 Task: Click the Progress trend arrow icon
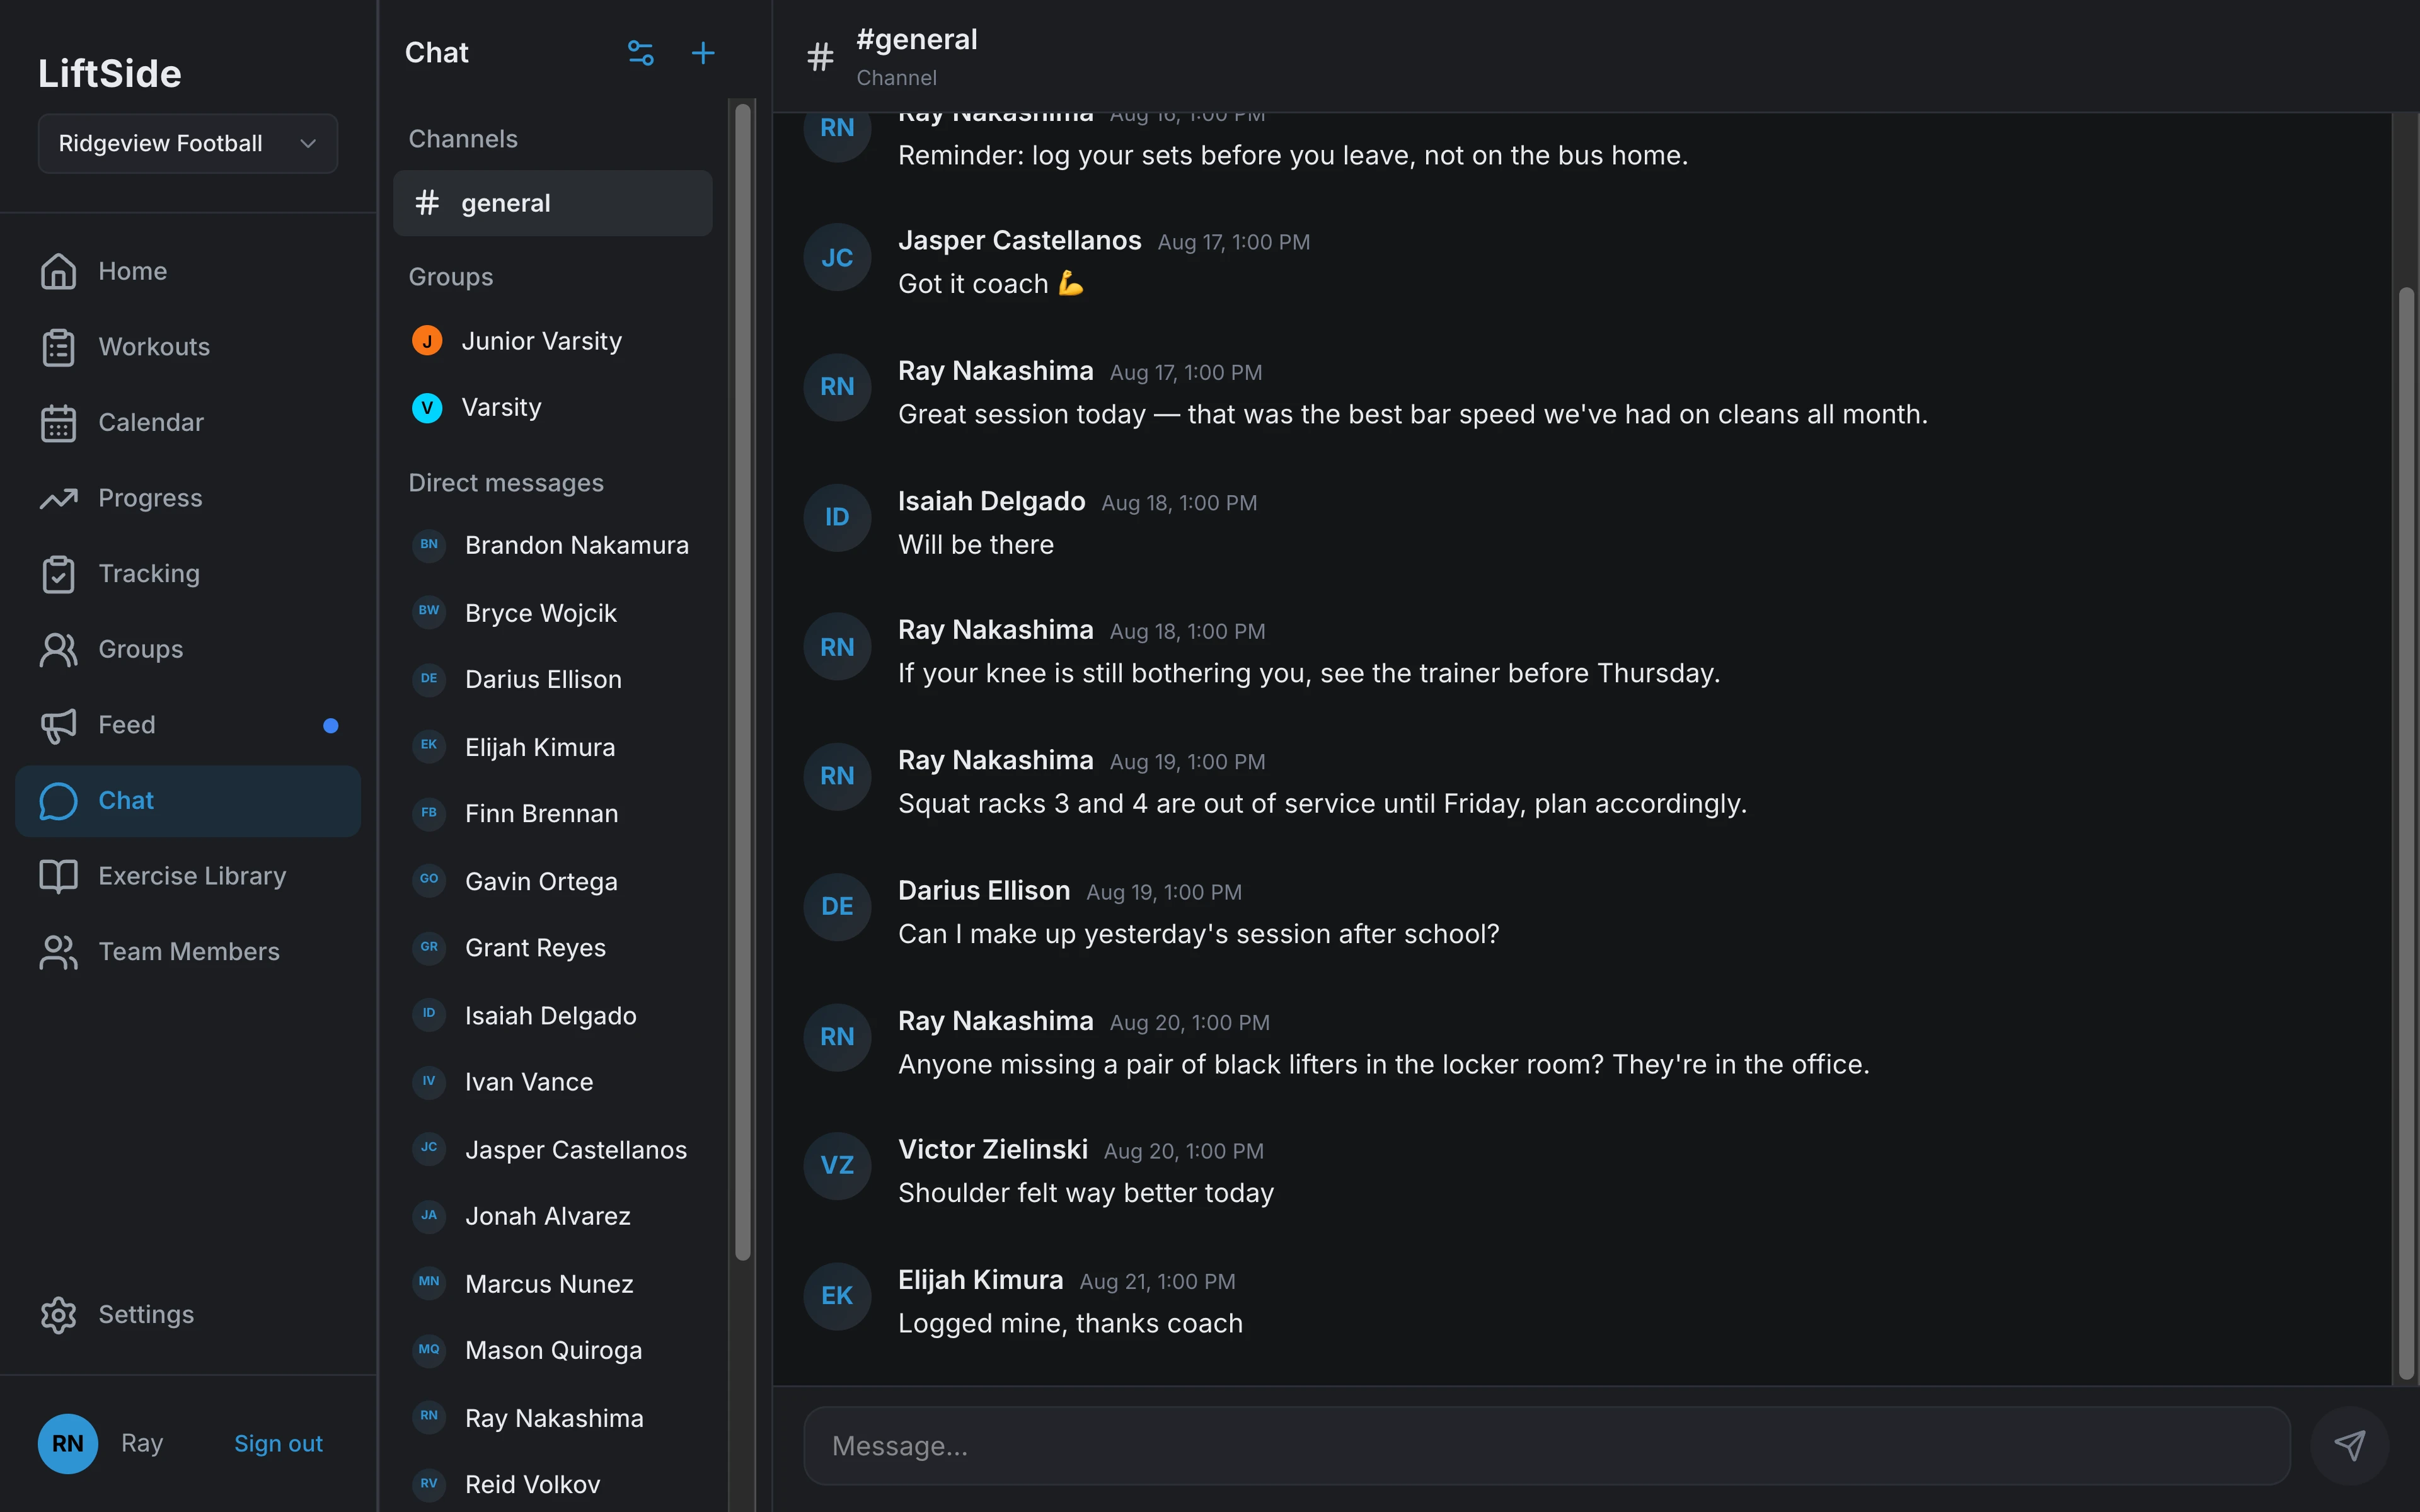point(58,498)
